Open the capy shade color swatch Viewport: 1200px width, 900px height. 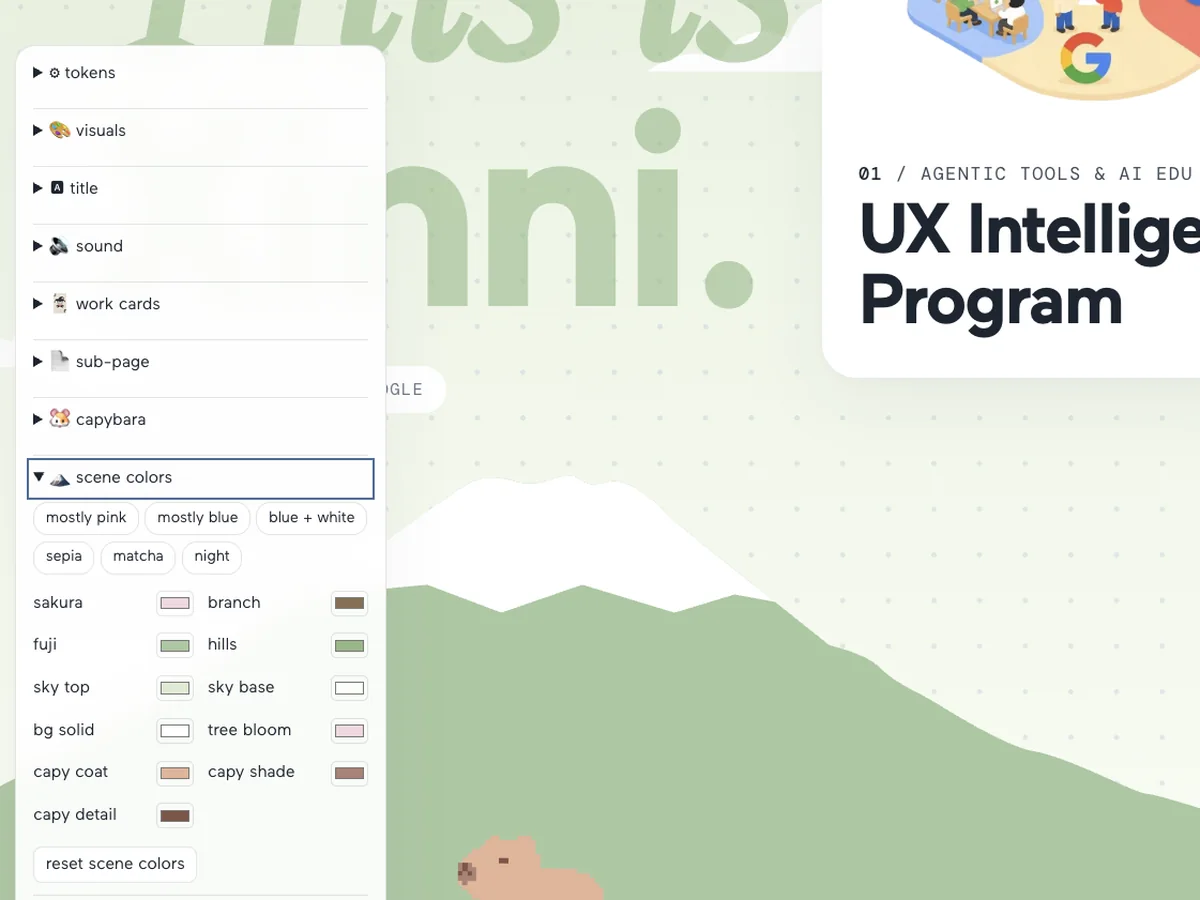[350, 773]
